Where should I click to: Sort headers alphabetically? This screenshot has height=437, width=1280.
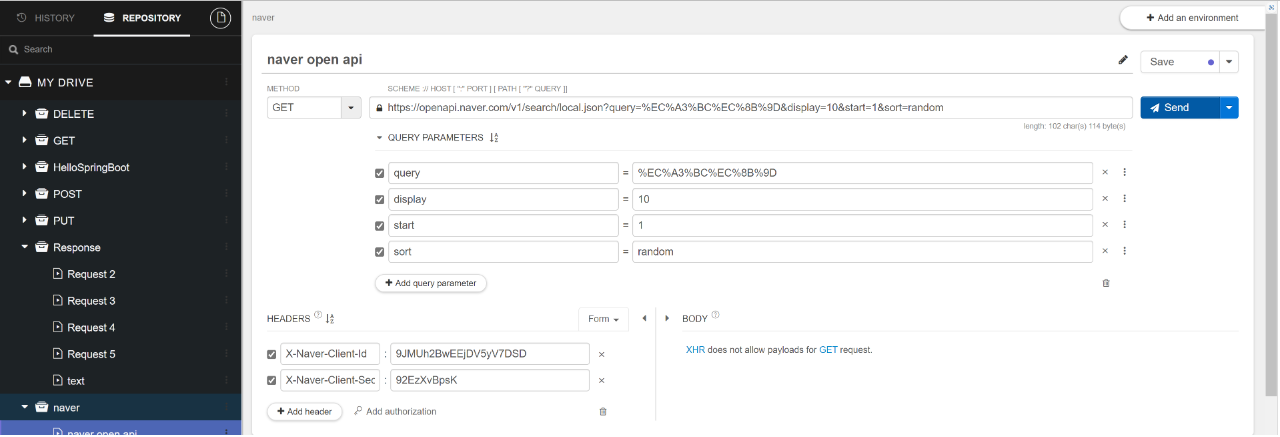330,319
